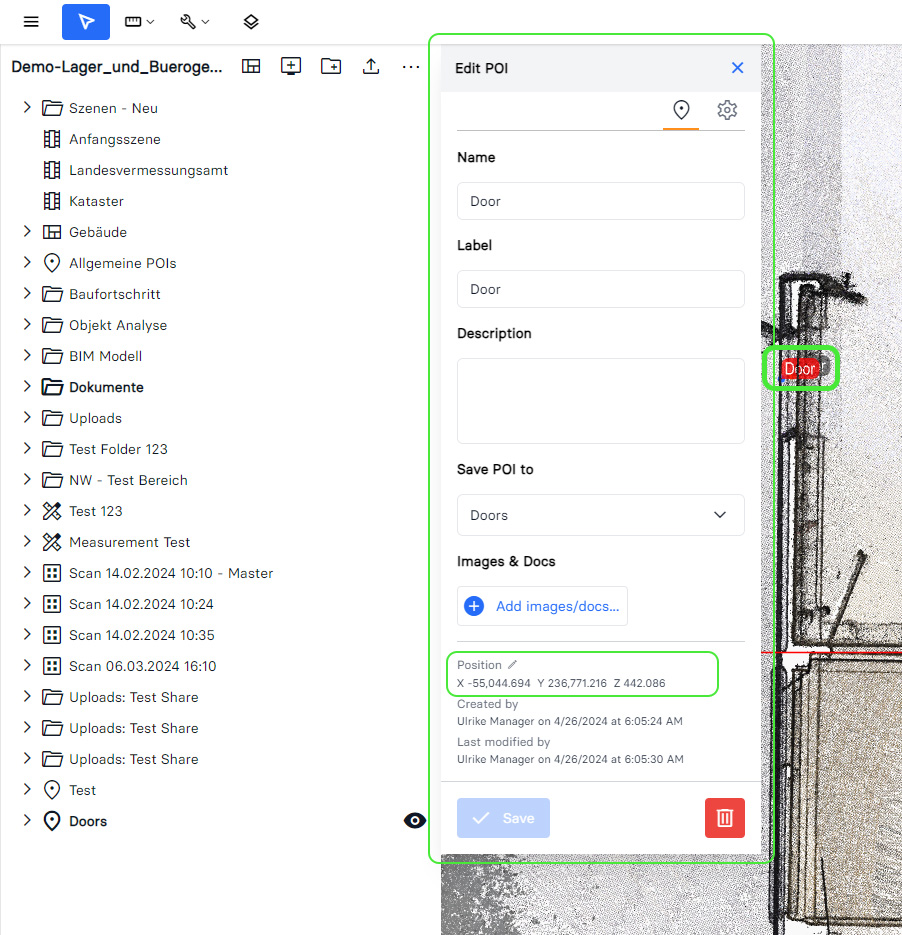This screenshot has width=902, height=935.
Task: Select the cursor selection tool
Action: pyautogui.click(x=86, y=22)
